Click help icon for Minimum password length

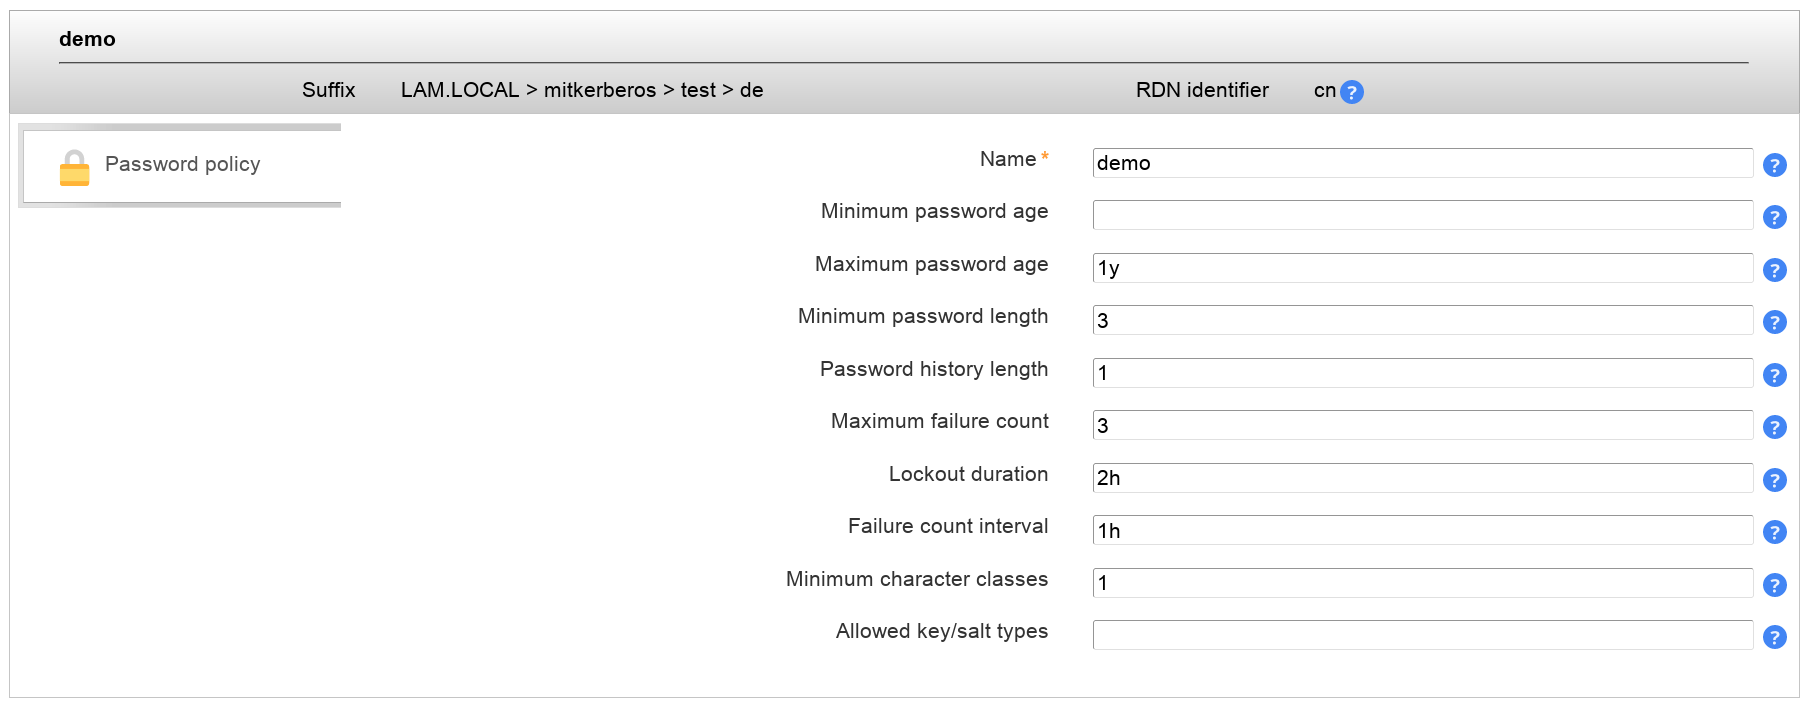point(1774,322)
